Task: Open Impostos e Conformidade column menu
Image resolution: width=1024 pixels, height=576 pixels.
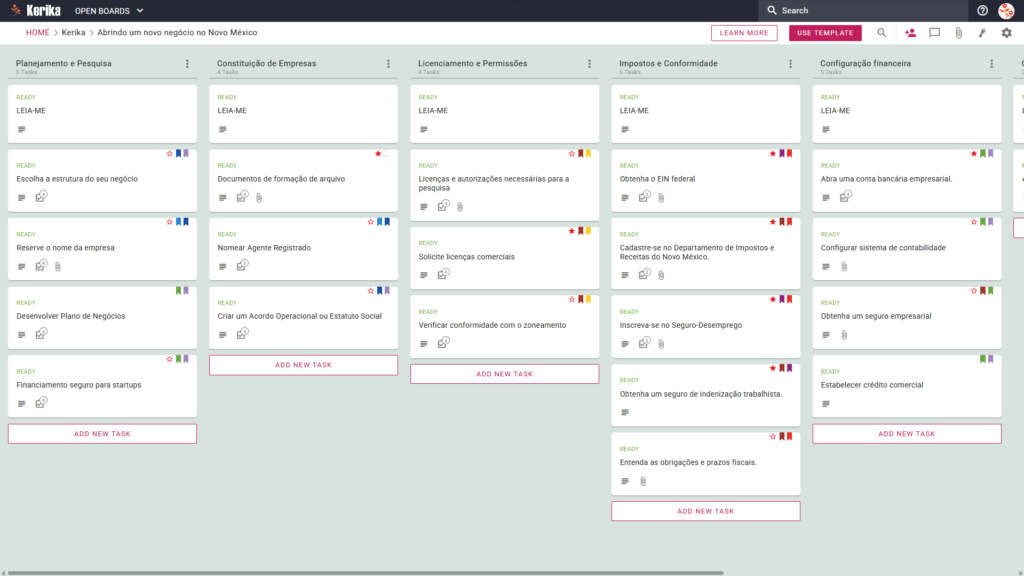Action: [x=791, y=63]
